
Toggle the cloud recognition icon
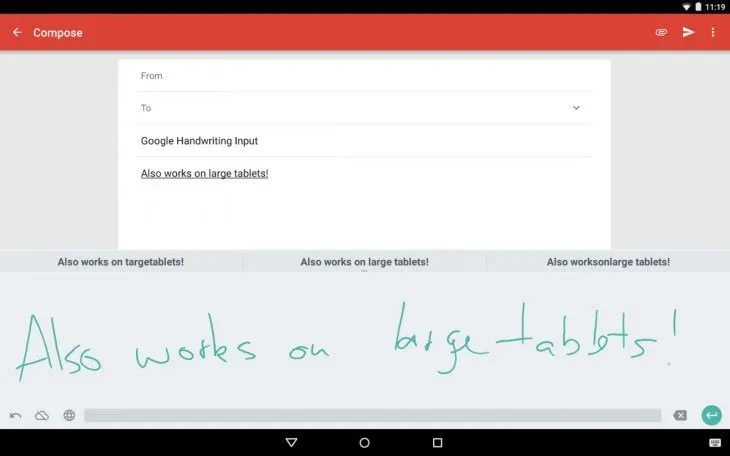[42, 415]
